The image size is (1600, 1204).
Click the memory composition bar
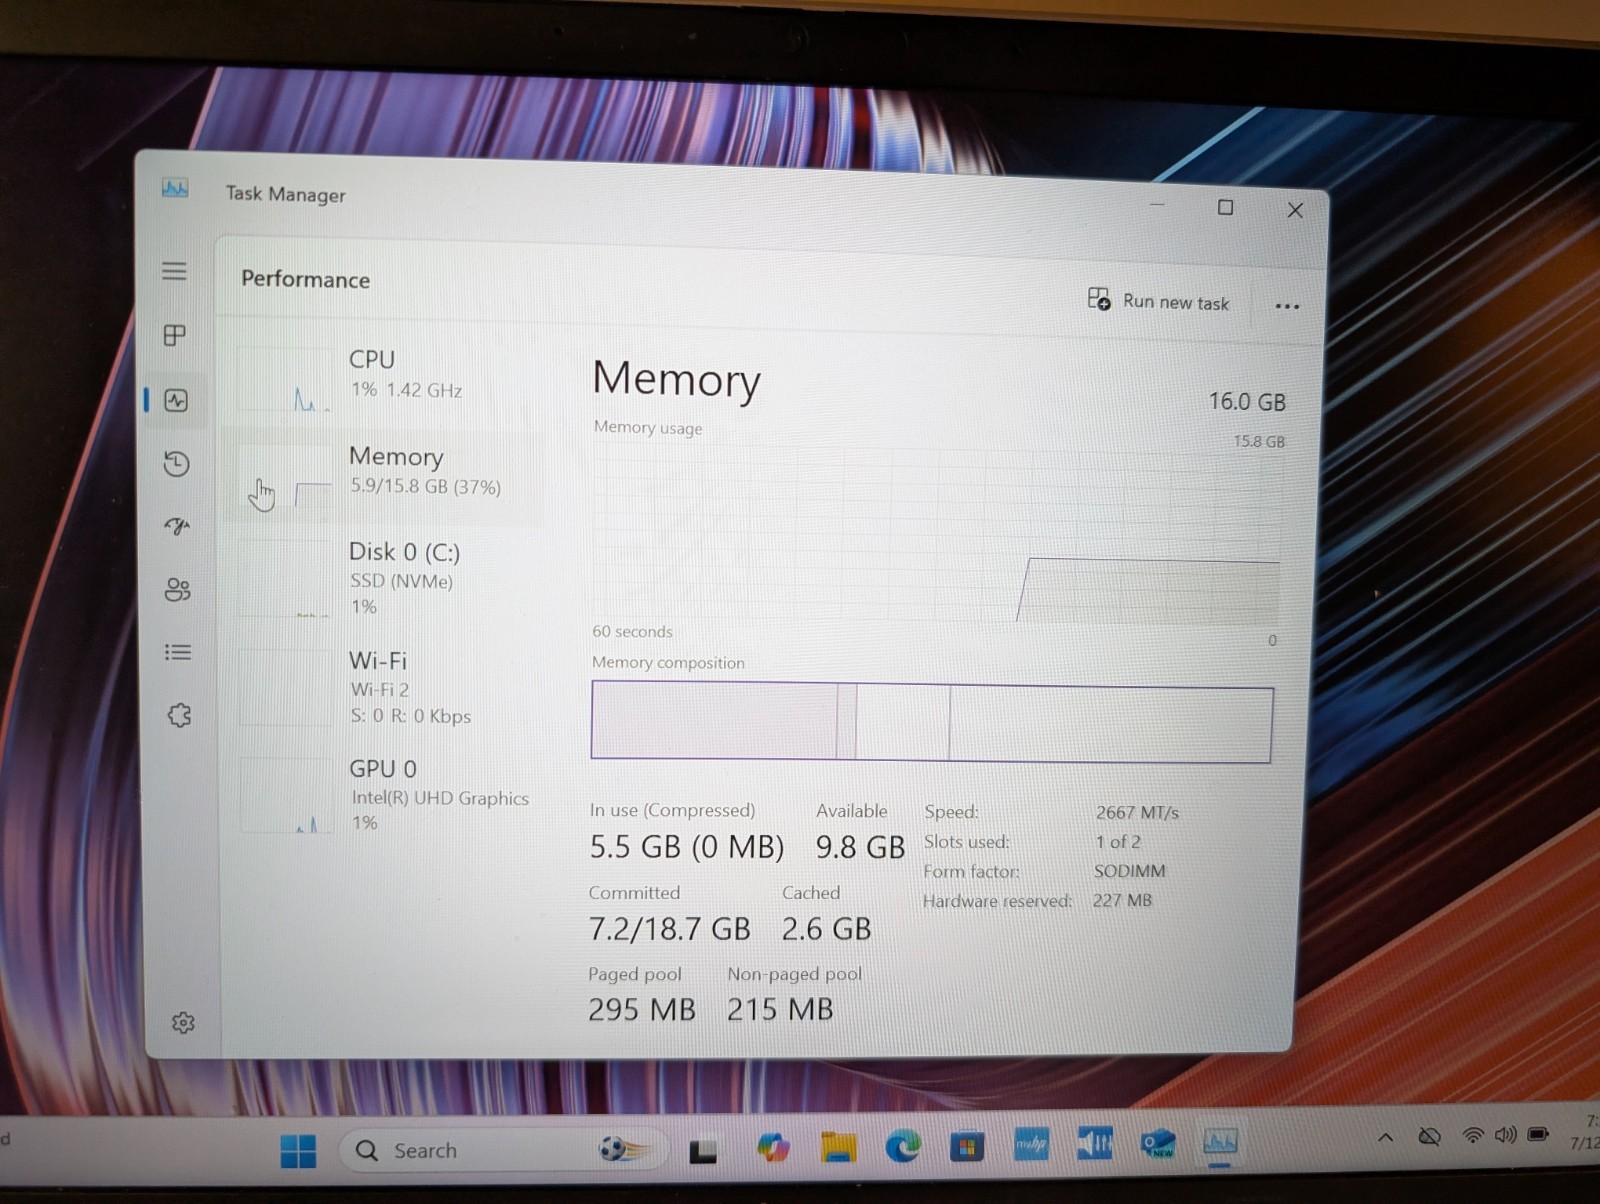tap(931, 721)
